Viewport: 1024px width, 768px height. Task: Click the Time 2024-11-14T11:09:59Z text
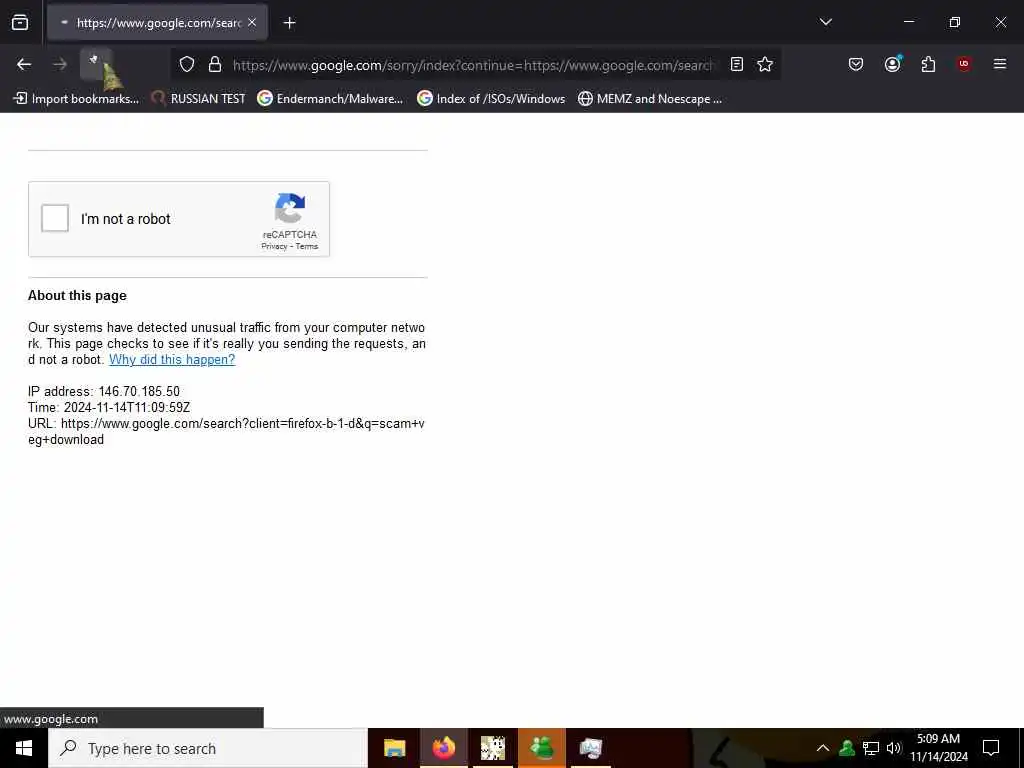point(109,408)
